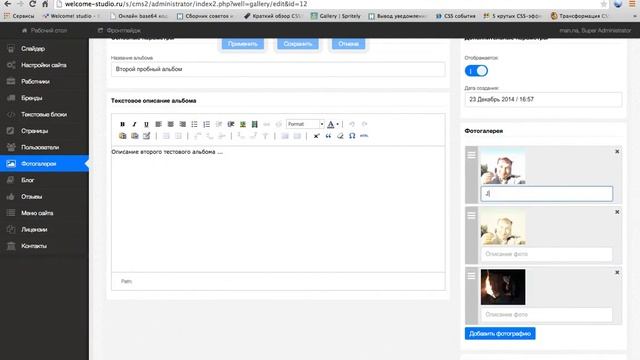Viewport: 640px width, 360px height.
Task: Click the Слайдер icon in the sidebar
Action: pos(11,49)
